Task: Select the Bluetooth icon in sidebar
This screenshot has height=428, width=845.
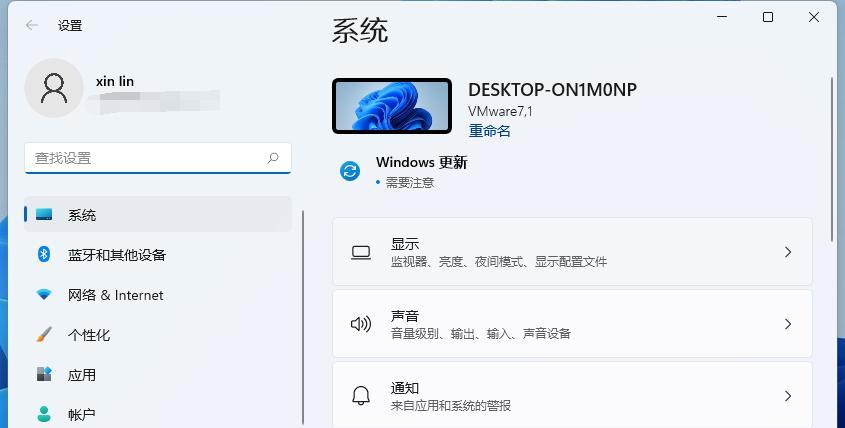Action: point(44,254)
